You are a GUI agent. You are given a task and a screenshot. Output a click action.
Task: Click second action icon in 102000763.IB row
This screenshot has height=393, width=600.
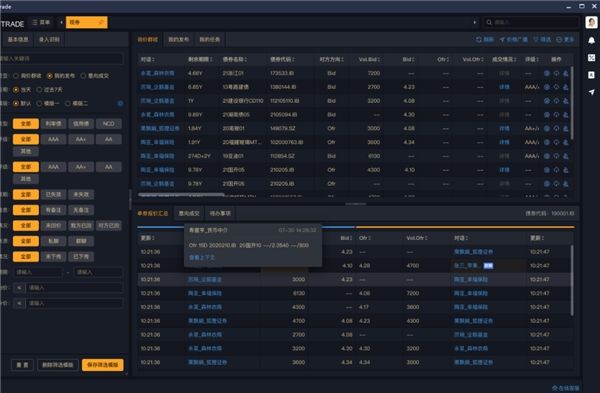[556, 142]
